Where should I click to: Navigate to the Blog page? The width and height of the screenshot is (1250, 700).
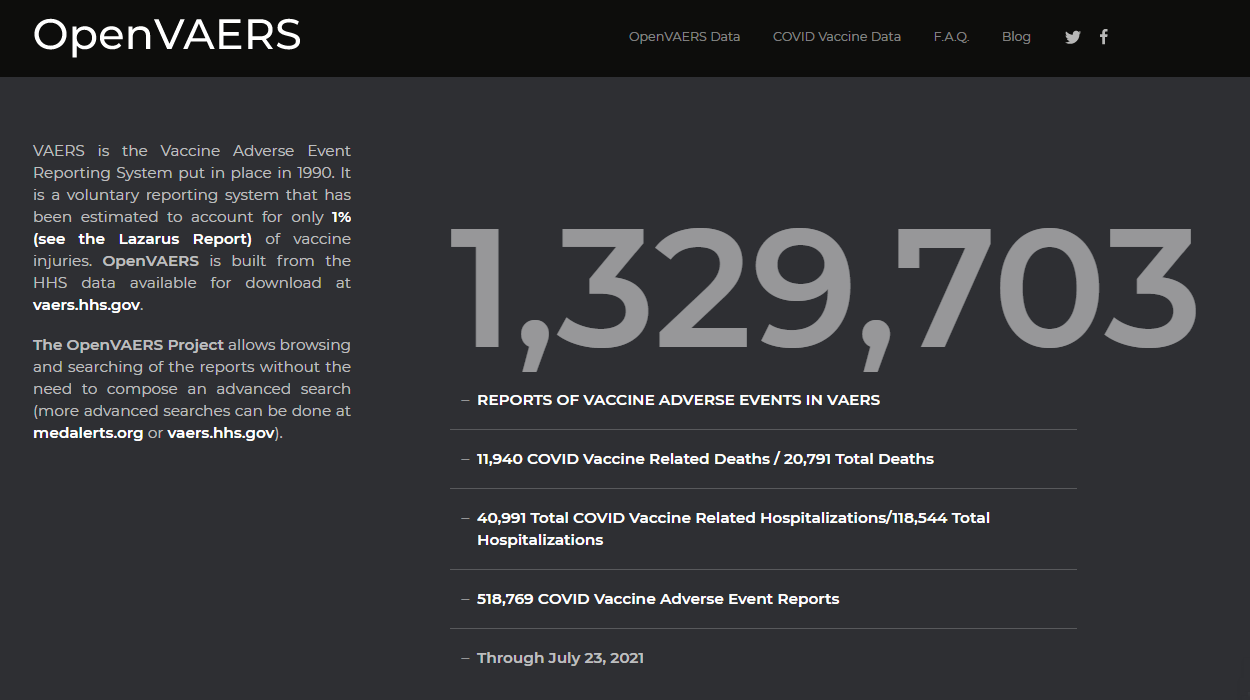click(x=1015, y=37)
